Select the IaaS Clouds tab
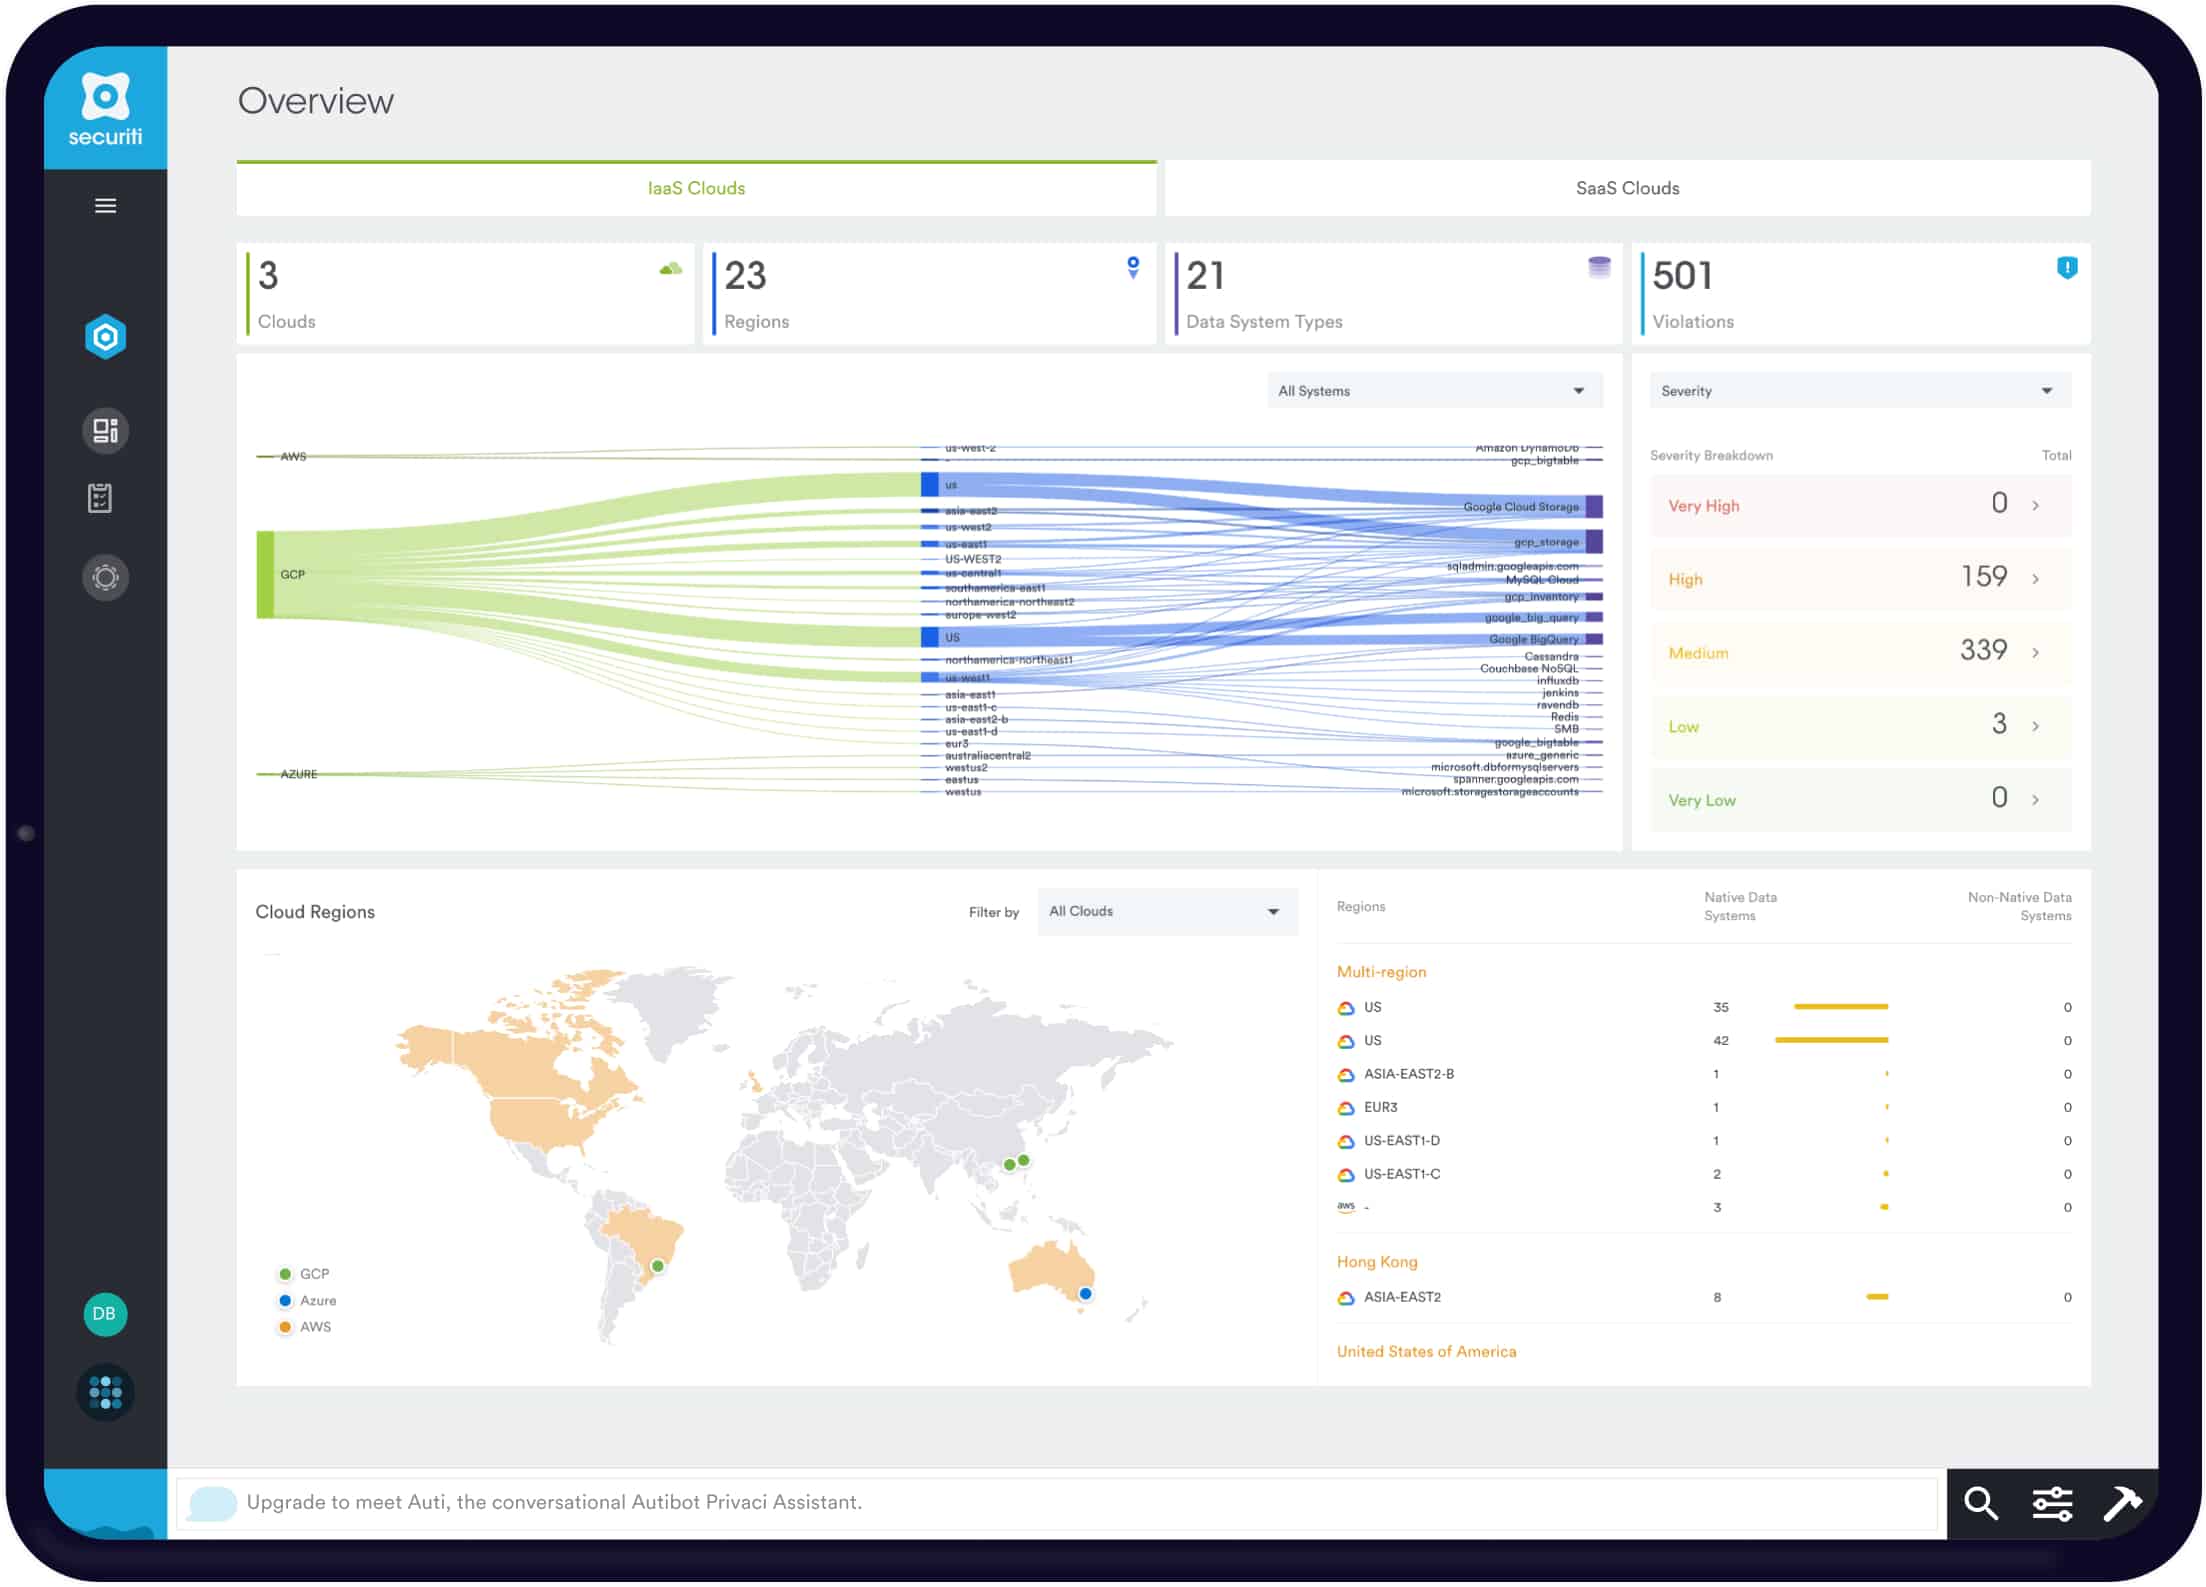This screenshot has width=2206, height=1587. point(697,187)
